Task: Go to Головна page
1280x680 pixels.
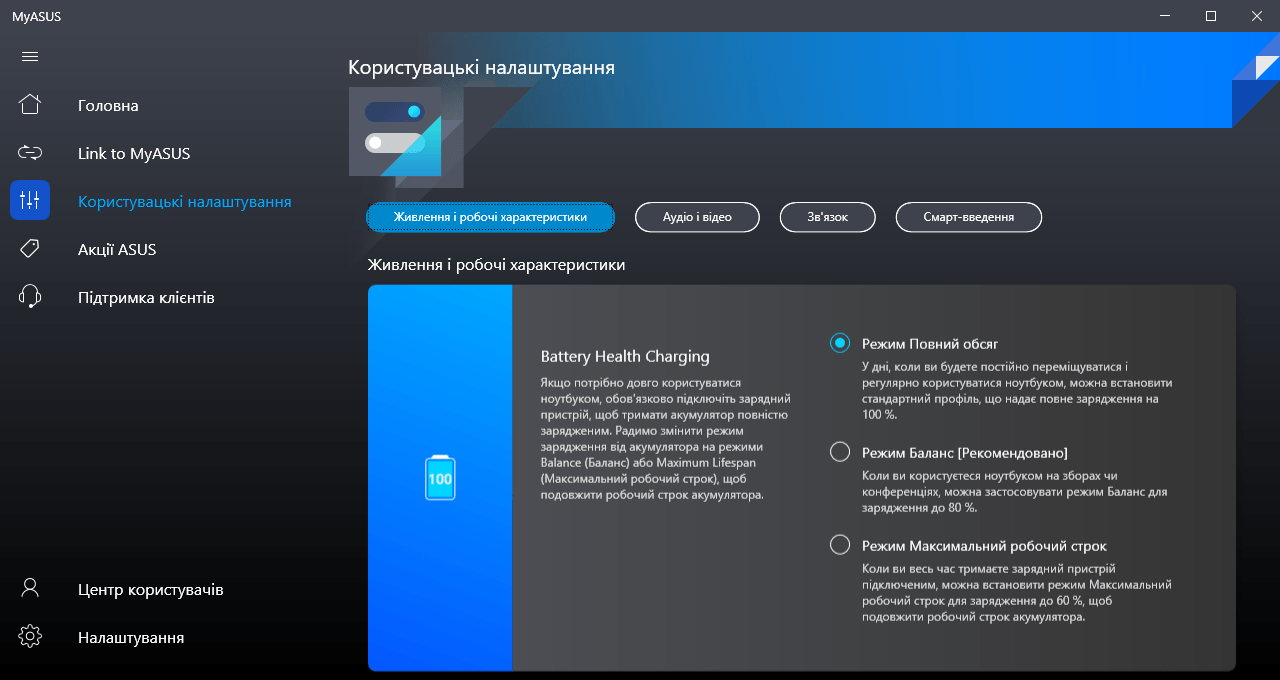Action: tap(108, 105)
